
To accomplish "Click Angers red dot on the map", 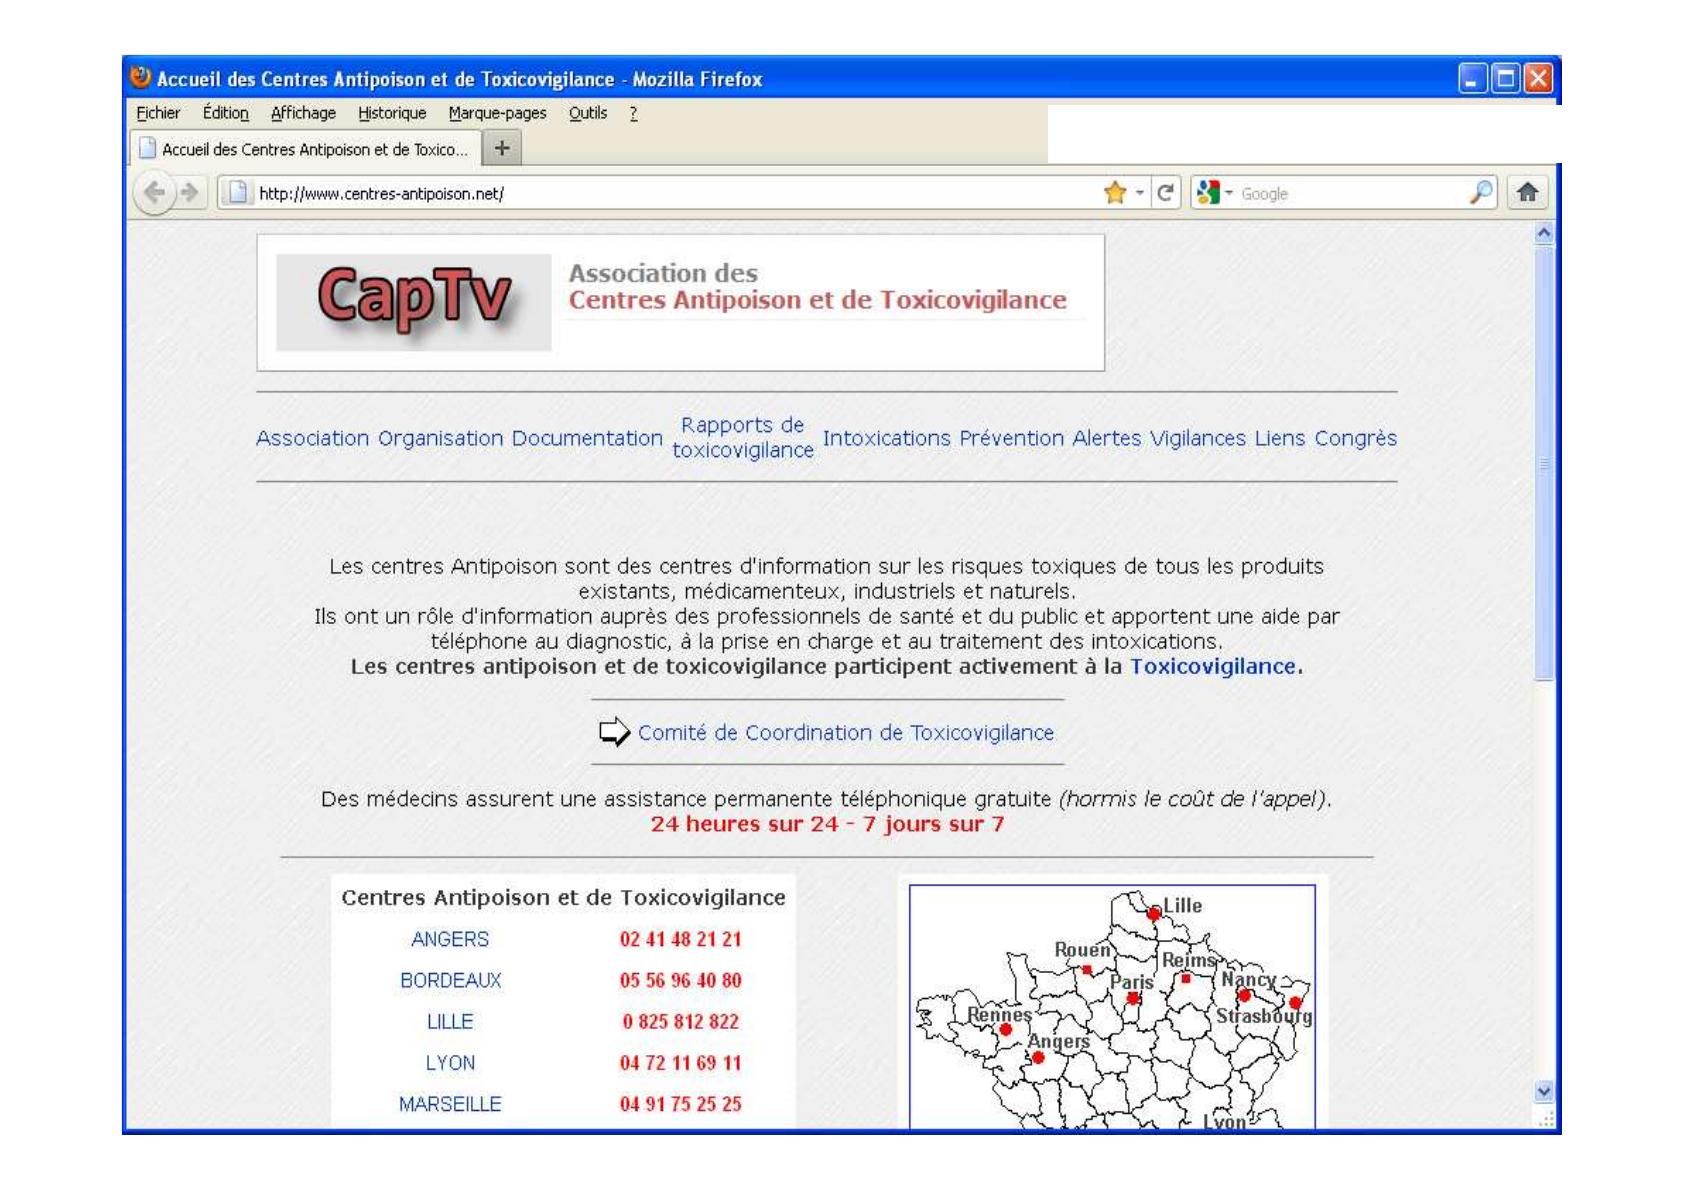I will (x=1038, y=1058).
